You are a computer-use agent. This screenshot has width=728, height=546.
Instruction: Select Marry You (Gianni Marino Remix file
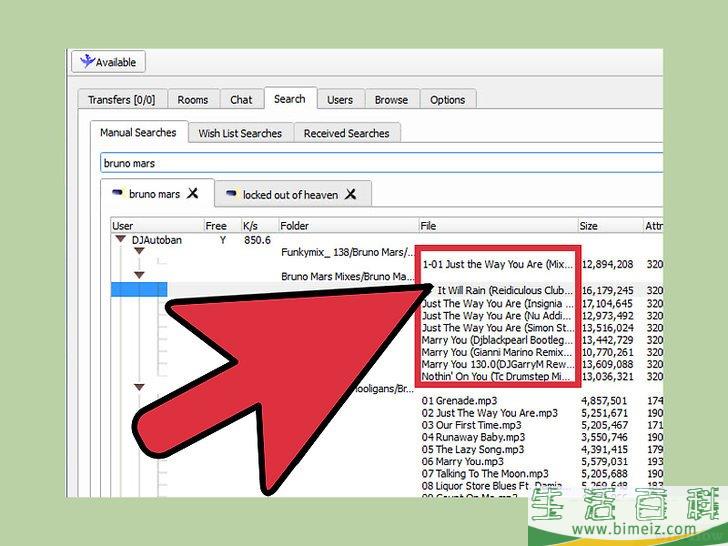[497, 352]
